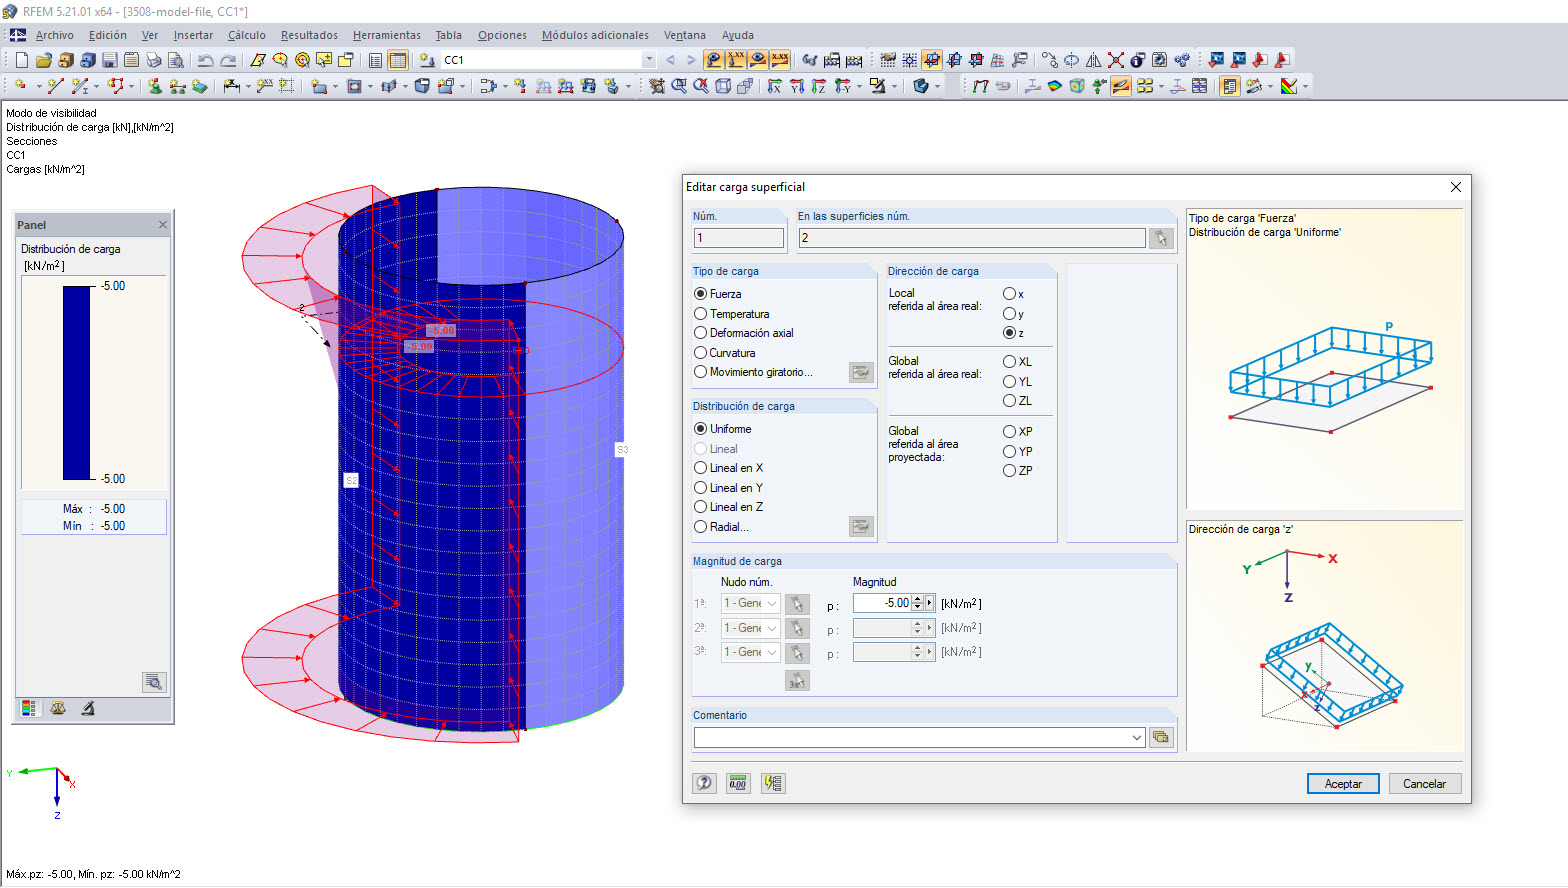Click the table view icon in toolbar
Screen dimensions: 1568x888
397,60
